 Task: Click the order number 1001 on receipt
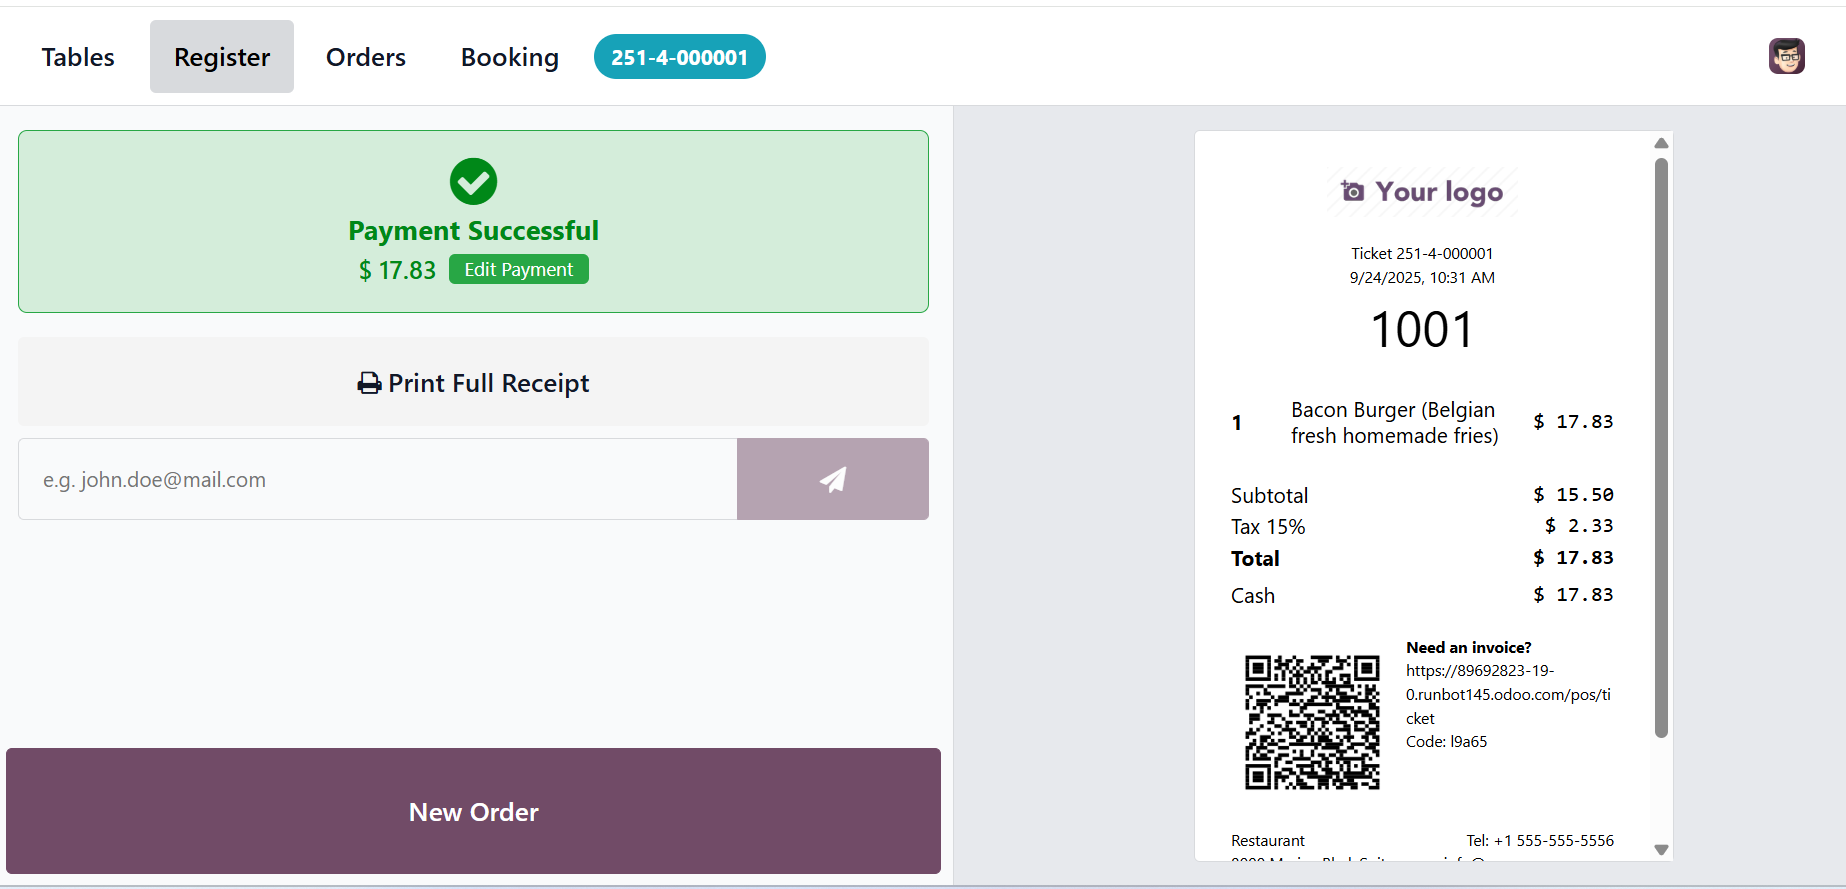[x=1421, y=330]
